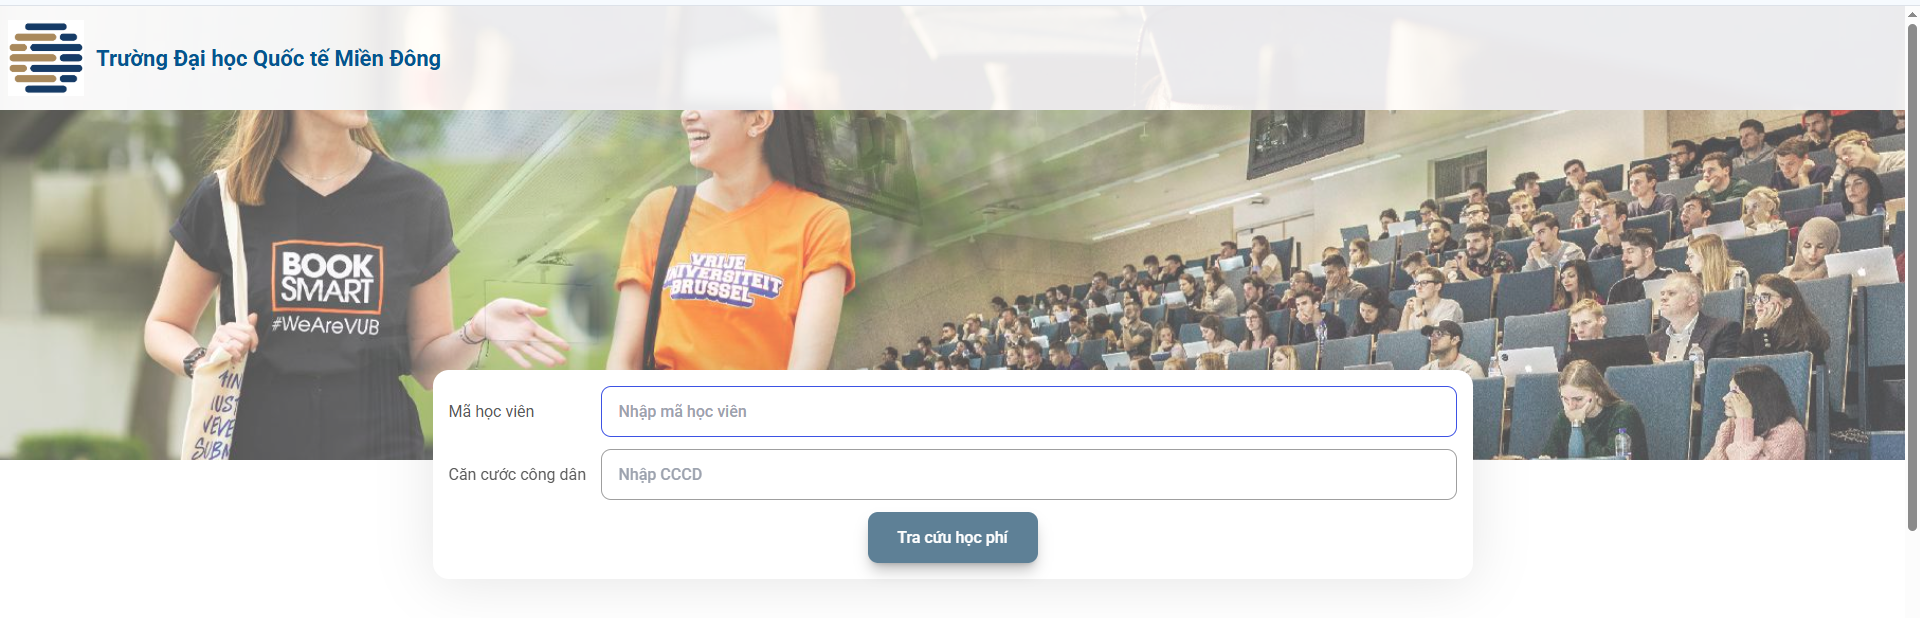This screenshot has height=618, width=1920.
Task: Click the white page area below the form card
Action: click(x=950, y=600)
